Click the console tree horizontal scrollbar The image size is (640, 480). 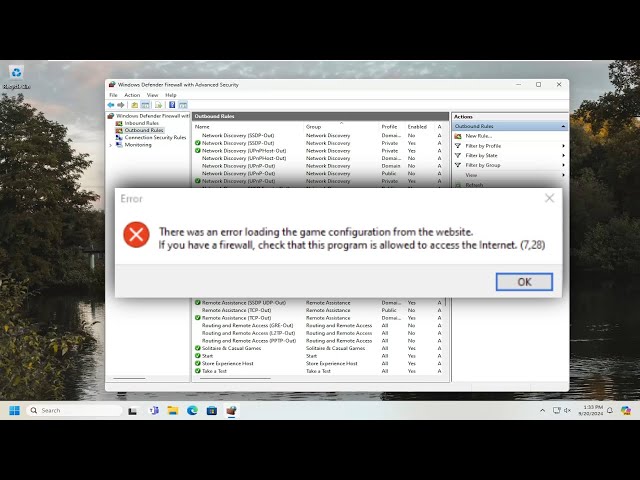[x=129, y=378]
